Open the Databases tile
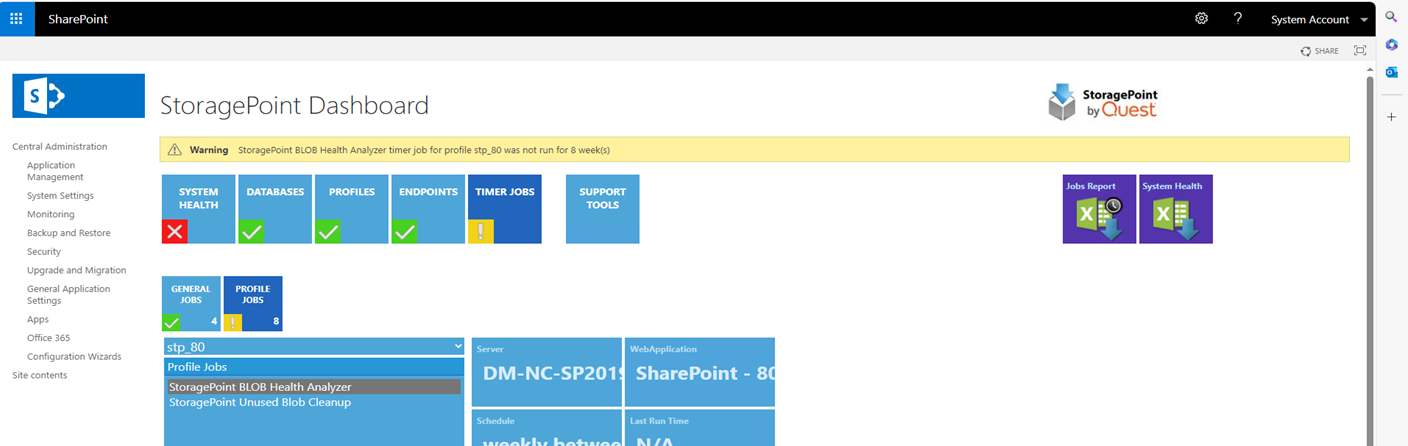The width and height of the screenshot is (1408, 446). 275,209
